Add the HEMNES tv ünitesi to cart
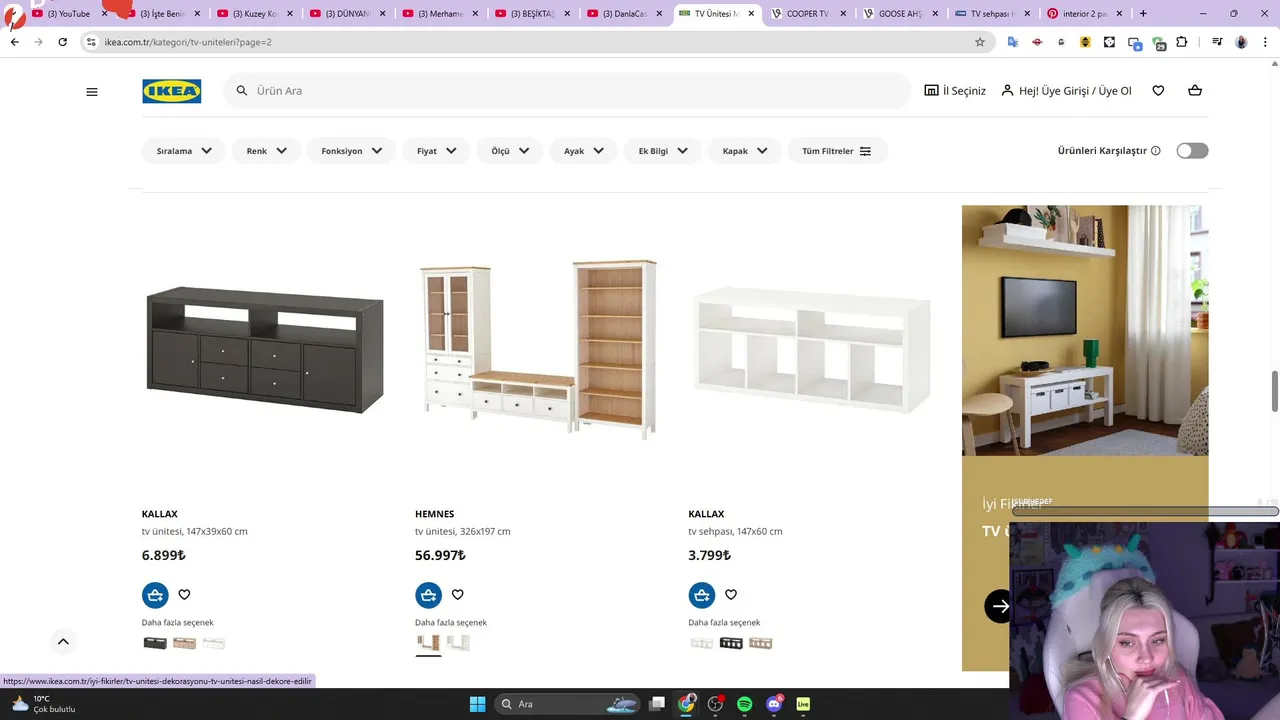1280x720 pixels. pos(428,595)
